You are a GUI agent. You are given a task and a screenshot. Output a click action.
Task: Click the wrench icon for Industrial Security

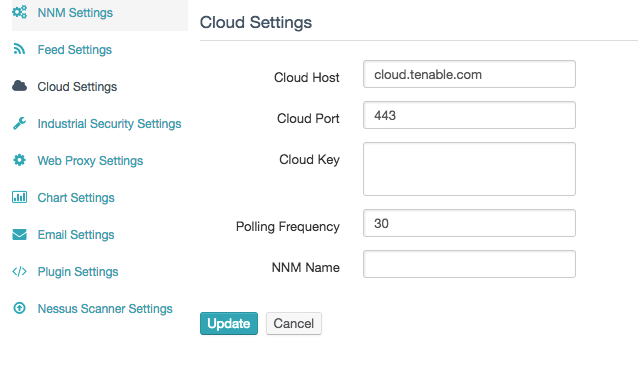tap(20, 123)
